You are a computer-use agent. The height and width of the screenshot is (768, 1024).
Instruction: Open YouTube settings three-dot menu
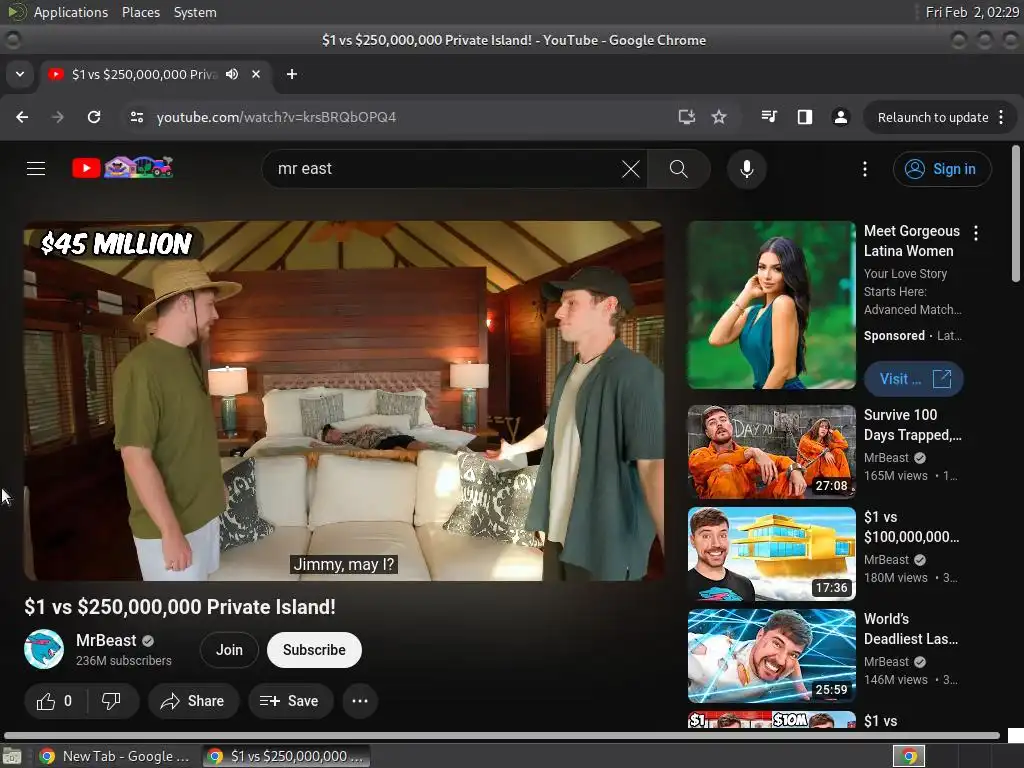click(865, 169)
